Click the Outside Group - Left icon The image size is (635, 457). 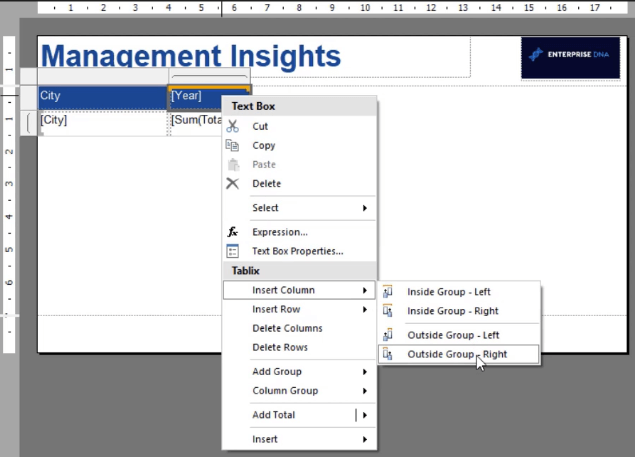coord(388,335)
